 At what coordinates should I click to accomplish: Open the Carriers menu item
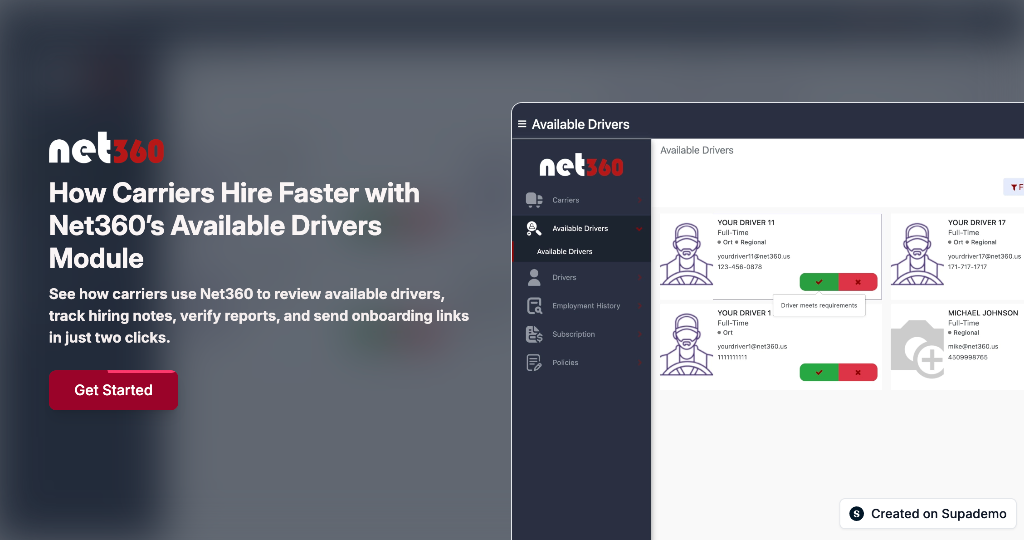pyautogui.click(x=581, y=200)
